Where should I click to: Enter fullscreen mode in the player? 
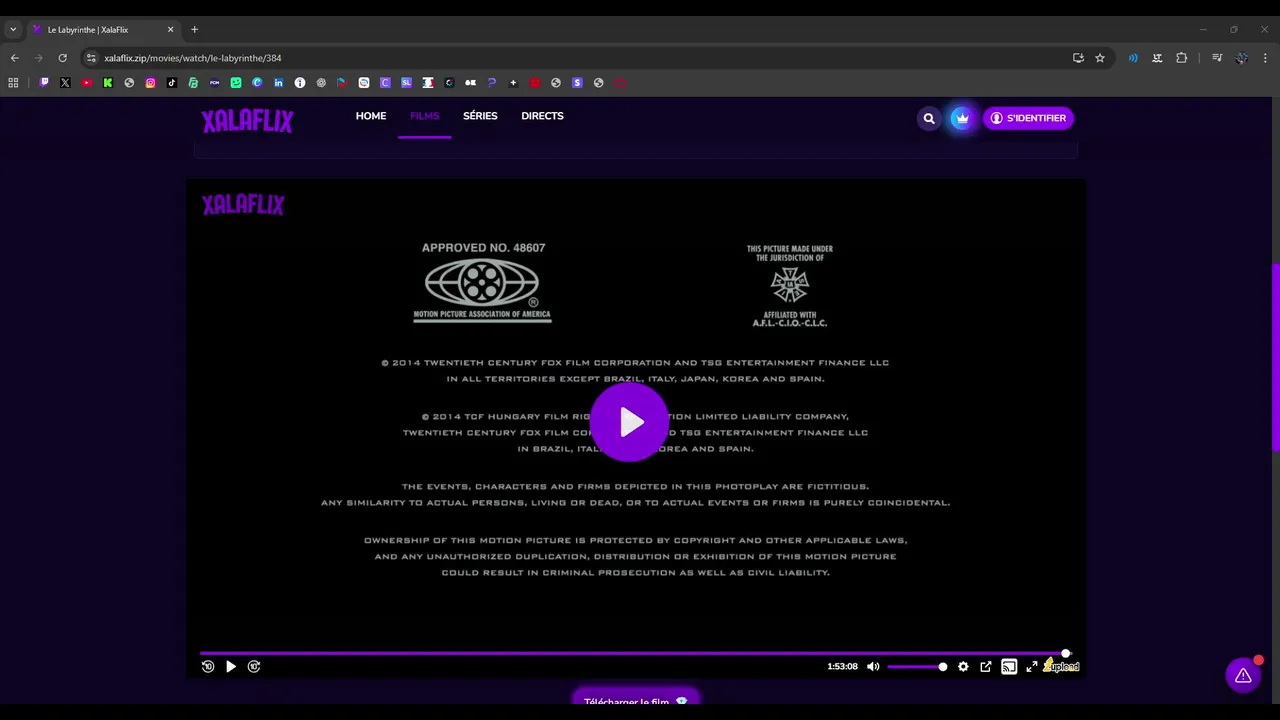1032,666
